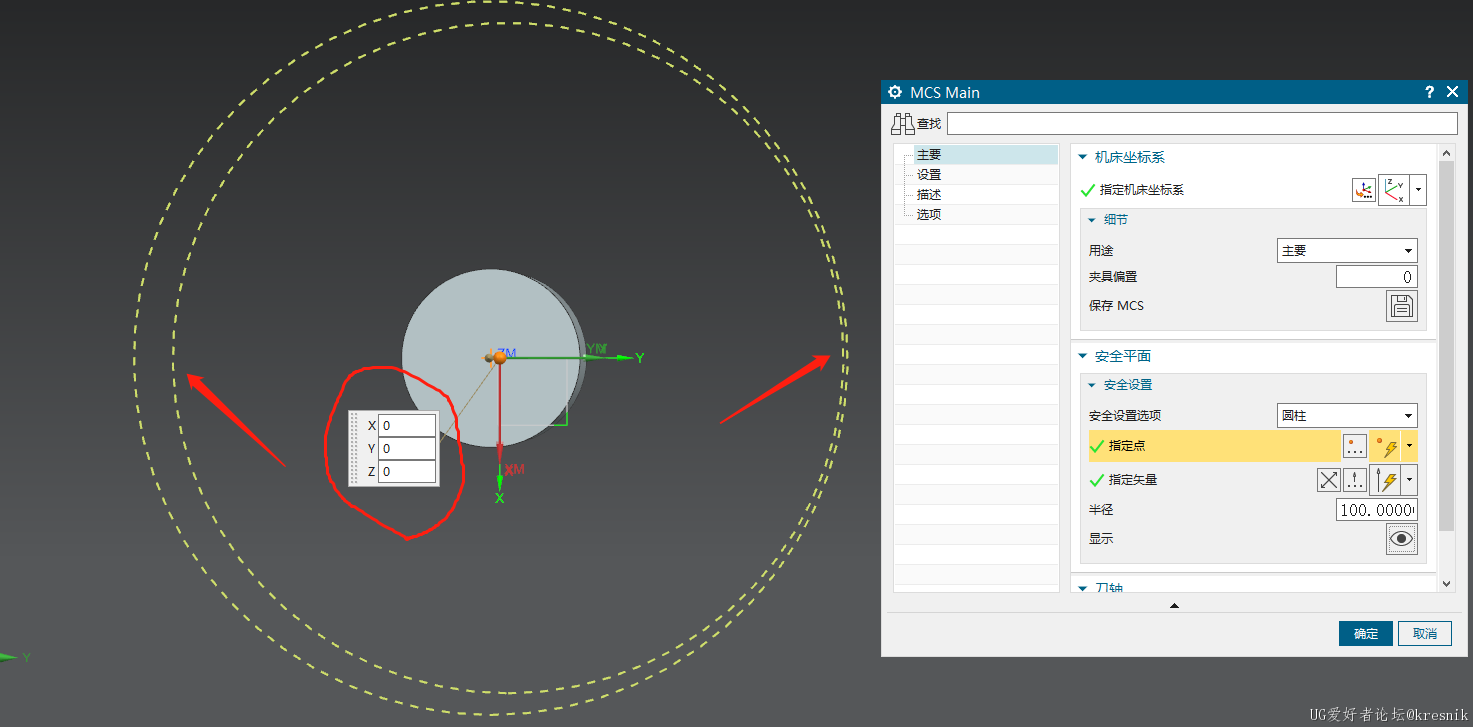Click the Y coordinate input box
Image resolution: width=1473 pixels, height=727 pixels.
coord(407,448)
